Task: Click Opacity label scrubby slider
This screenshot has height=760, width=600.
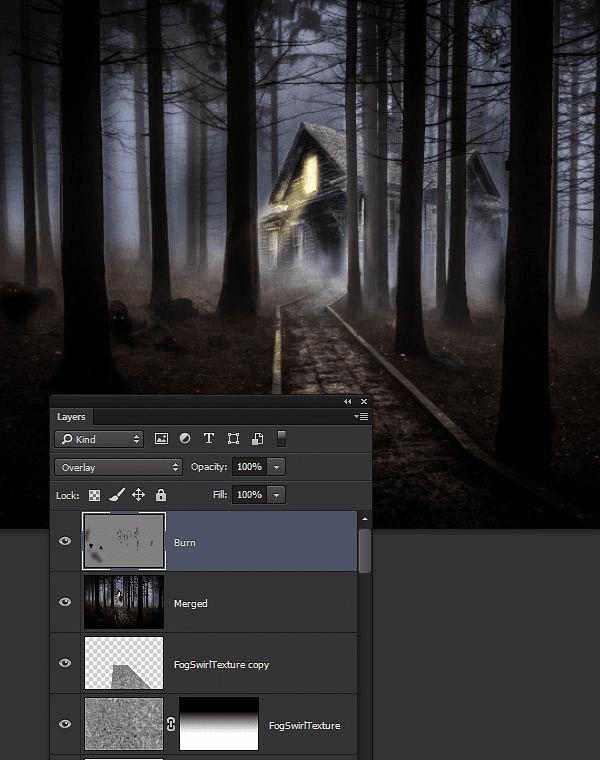Action: coord(209,467)
